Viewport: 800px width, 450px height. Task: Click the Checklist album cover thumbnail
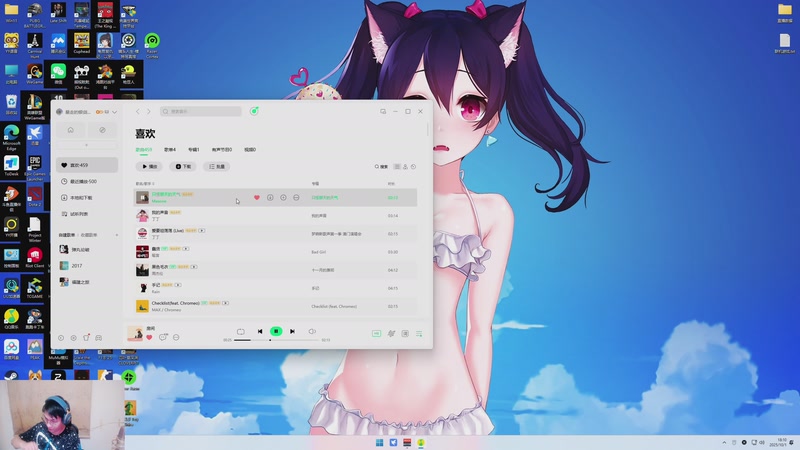point(142,306)
